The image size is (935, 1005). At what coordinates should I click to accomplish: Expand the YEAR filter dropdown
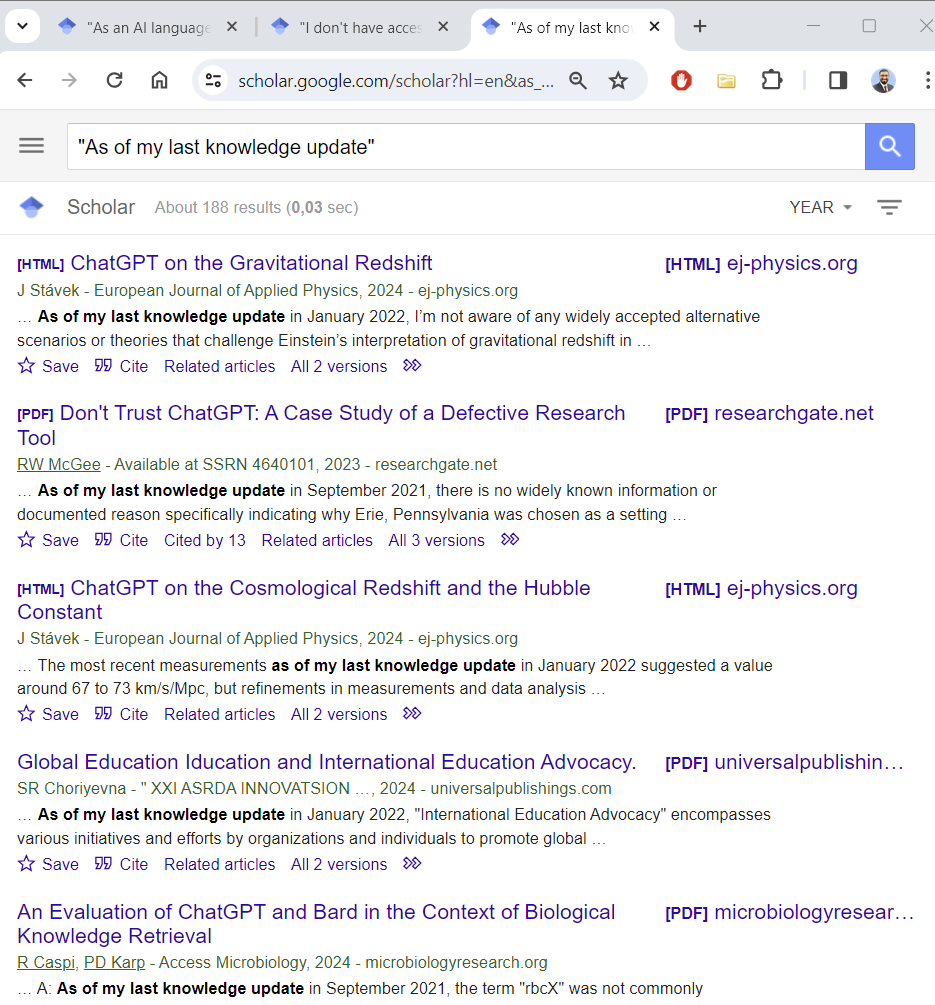coord(820,208)
